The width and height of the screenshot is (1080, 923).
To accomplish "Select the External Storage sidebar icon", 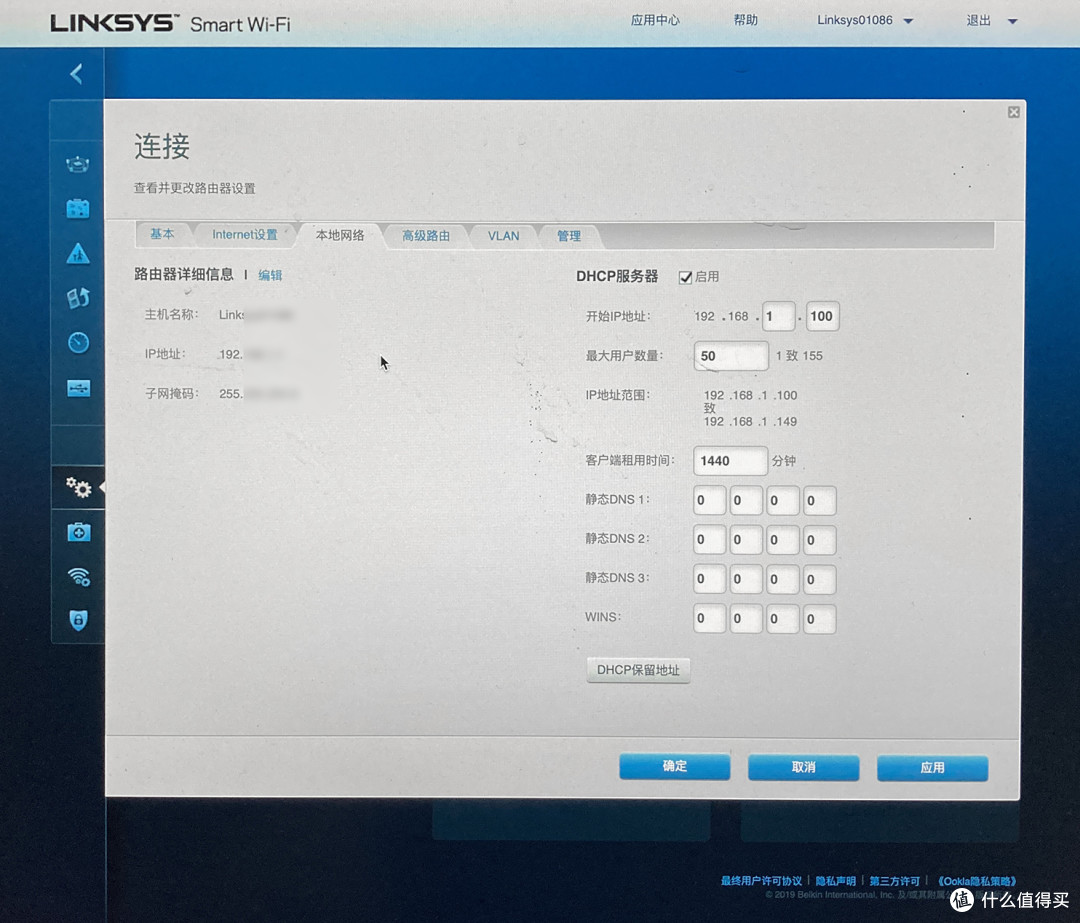I will click(78, 388).
